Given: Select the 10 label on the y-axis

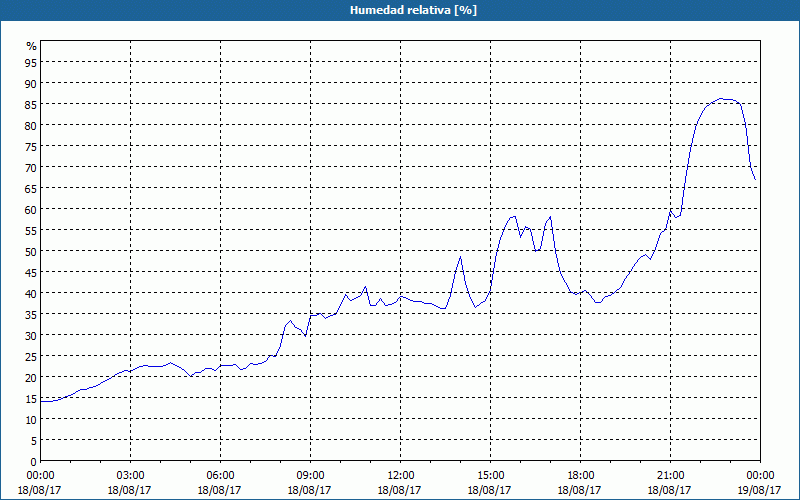Looking at the screenshot, I should [x=32, y=419].
